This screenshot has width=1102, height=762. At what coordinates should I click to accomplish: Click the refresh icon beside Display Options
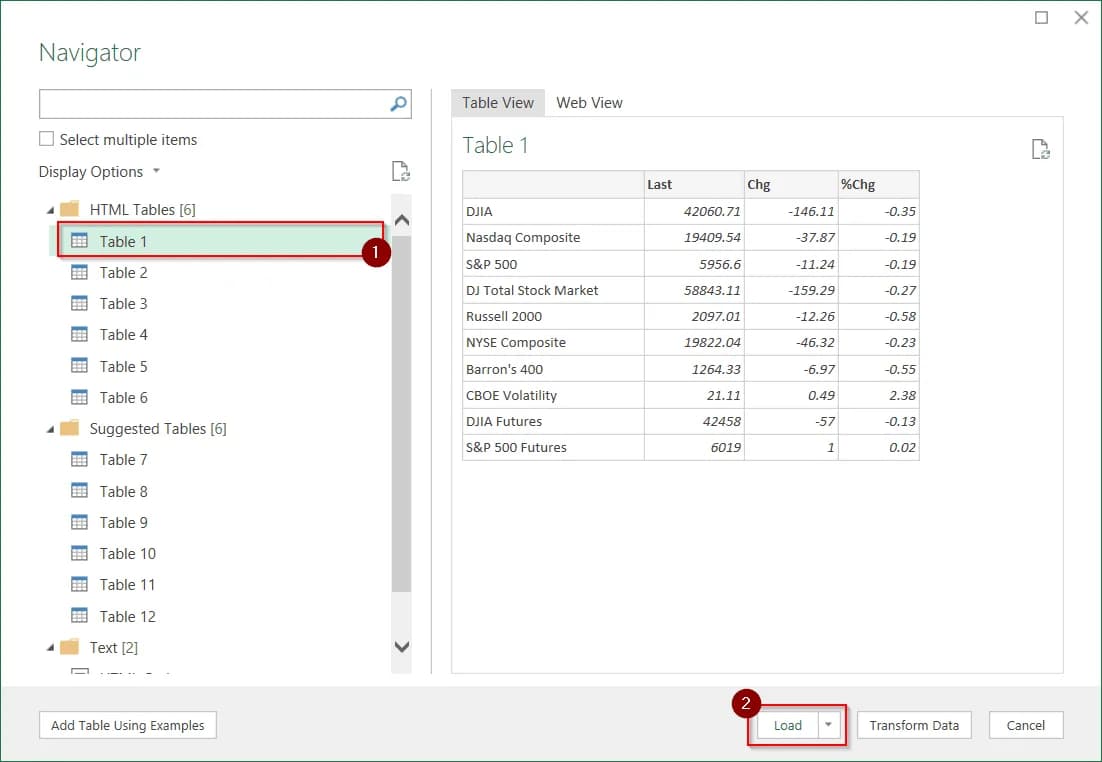pos(401,171)
